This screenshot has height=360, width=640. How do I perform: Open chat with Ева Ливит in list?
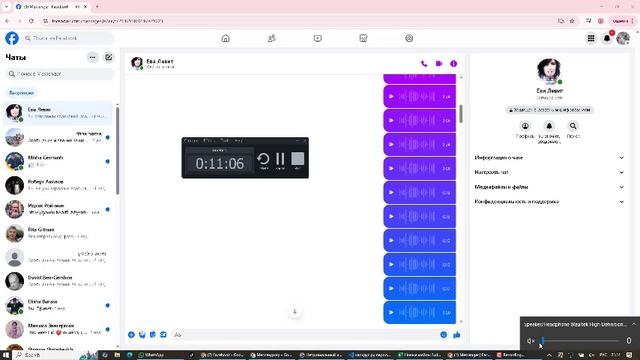[x=58, y=113]
